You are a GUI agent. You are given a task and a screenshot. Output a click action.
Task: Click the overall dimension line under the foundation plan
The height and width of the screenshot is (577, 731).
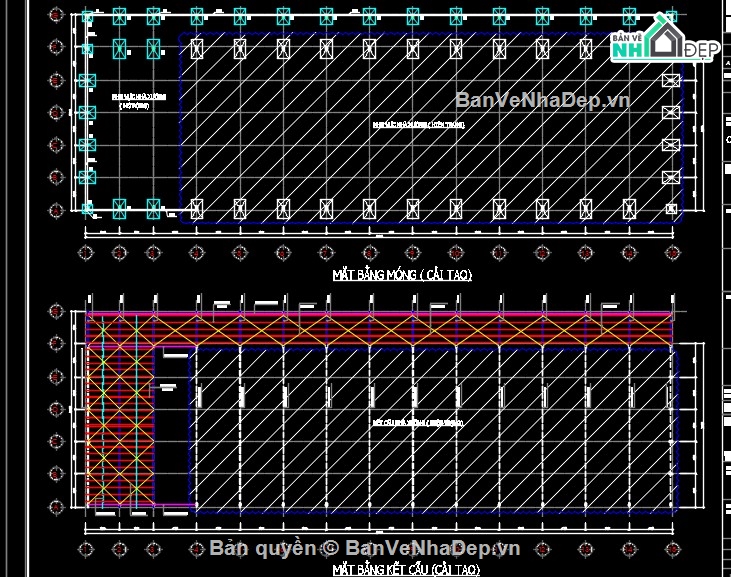point(379,237)
